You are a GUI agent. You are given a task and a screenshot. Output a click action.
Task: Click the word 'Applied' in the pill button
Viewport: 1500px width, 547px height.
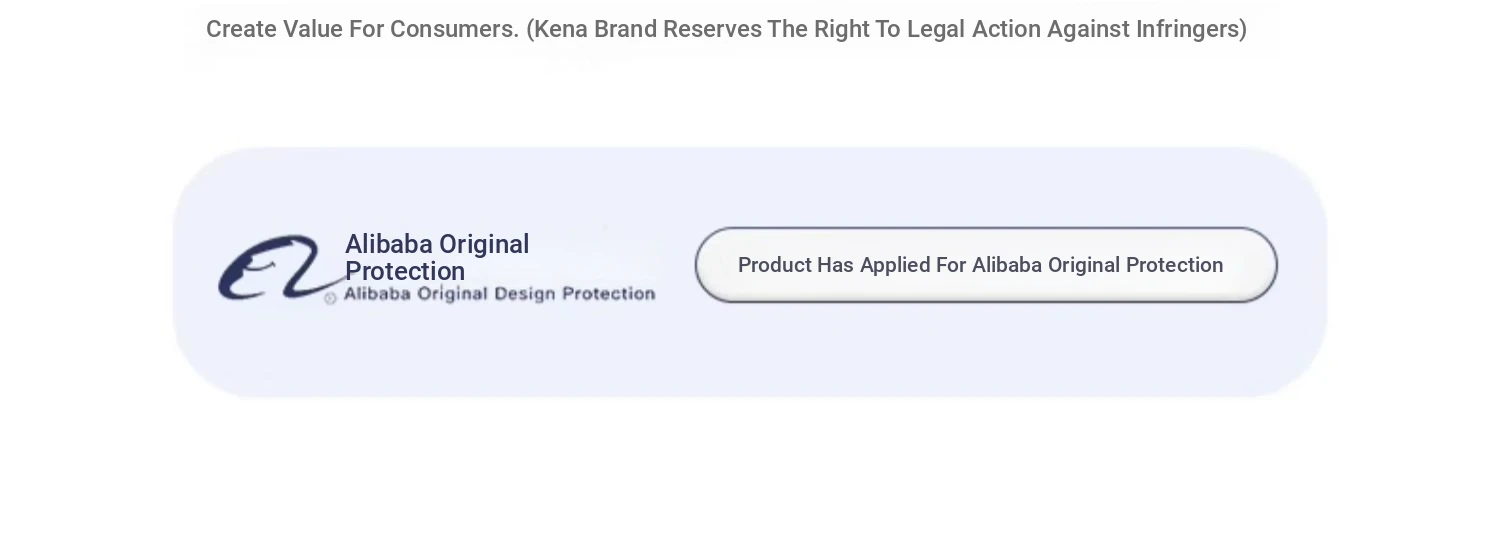tap(895, 265)
